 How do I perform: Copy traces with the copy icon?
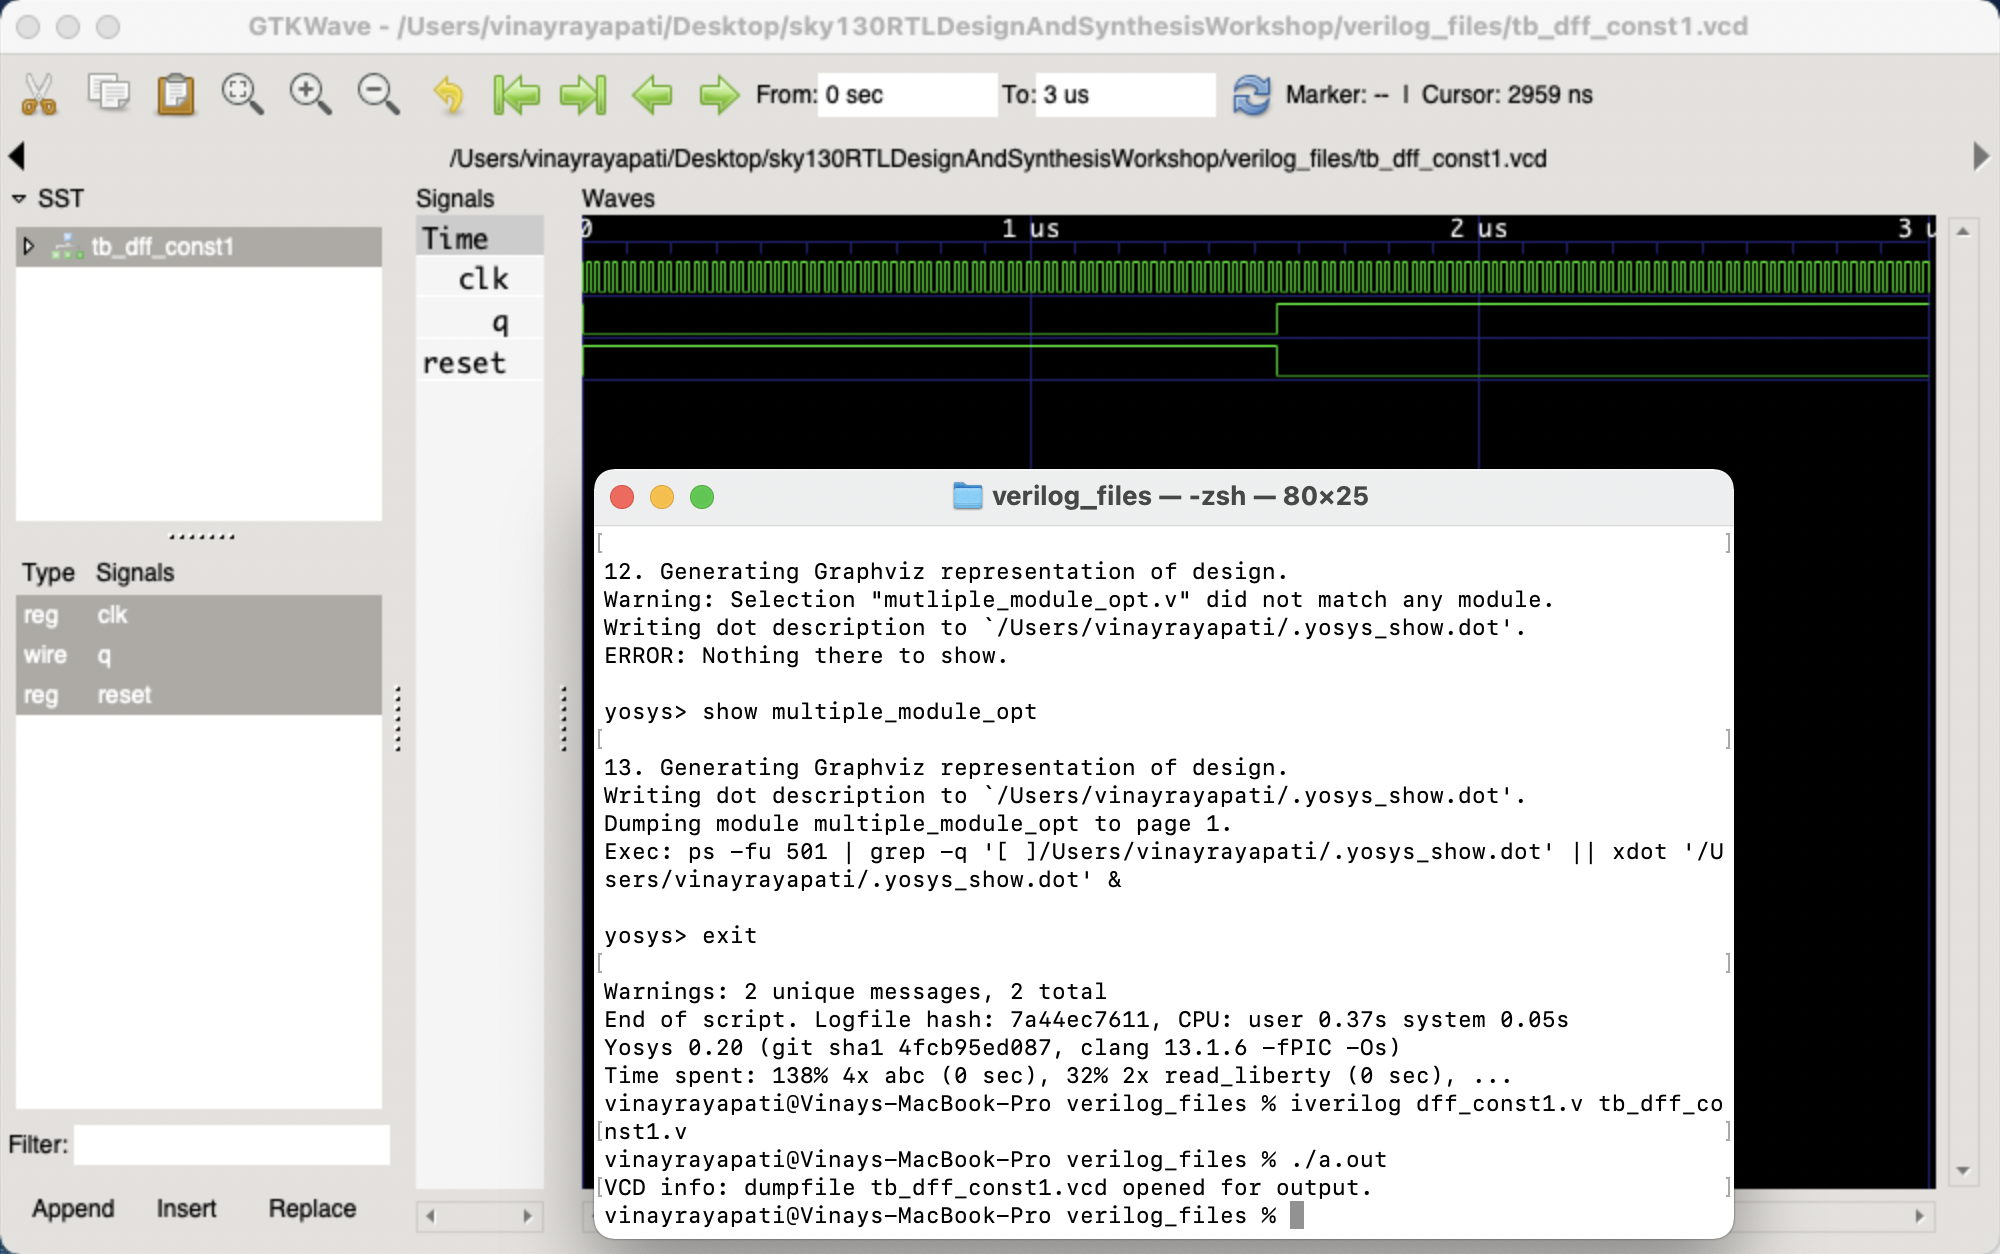108,94
